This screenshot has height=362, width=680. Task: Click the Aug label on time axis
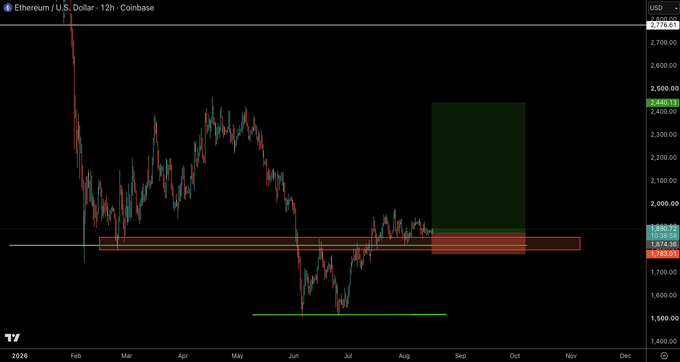click(404, 355)
